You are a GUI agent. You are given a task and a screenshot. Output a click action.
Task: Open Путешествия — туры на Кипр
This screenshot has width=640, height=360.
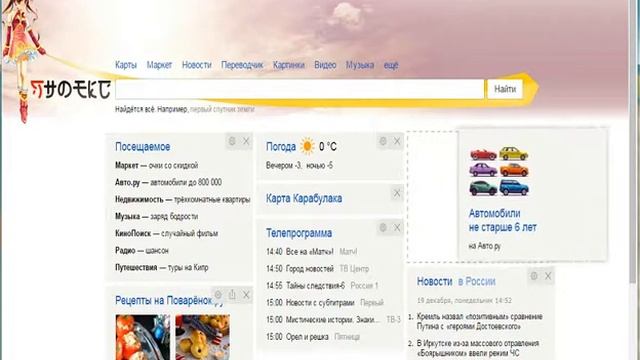(162, 267)
